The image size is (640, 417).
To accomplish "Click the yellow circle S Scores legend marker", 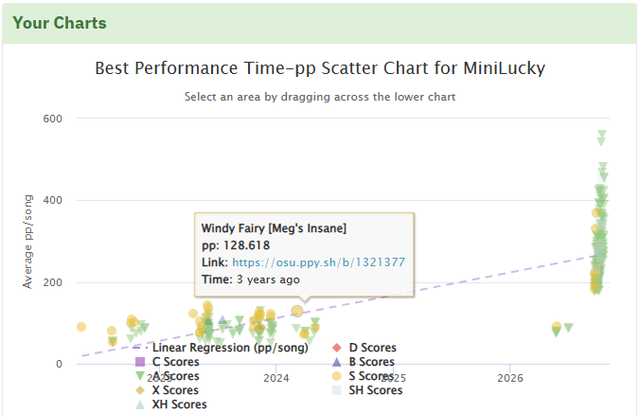I will pyautogui.click(x=337, y=376).
